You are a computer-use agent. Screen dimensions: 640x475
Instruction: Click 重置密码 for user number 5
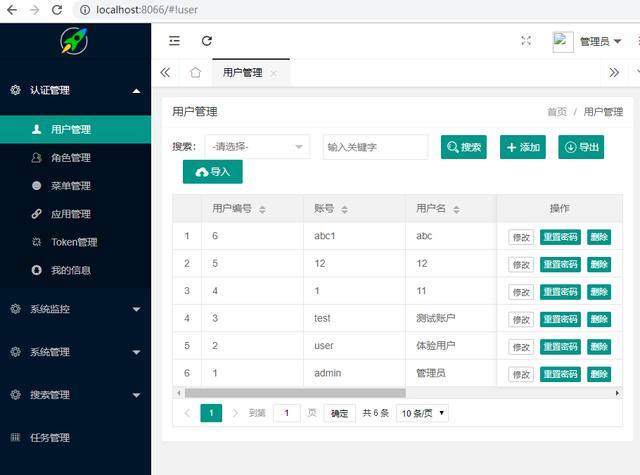coord(560,264)
